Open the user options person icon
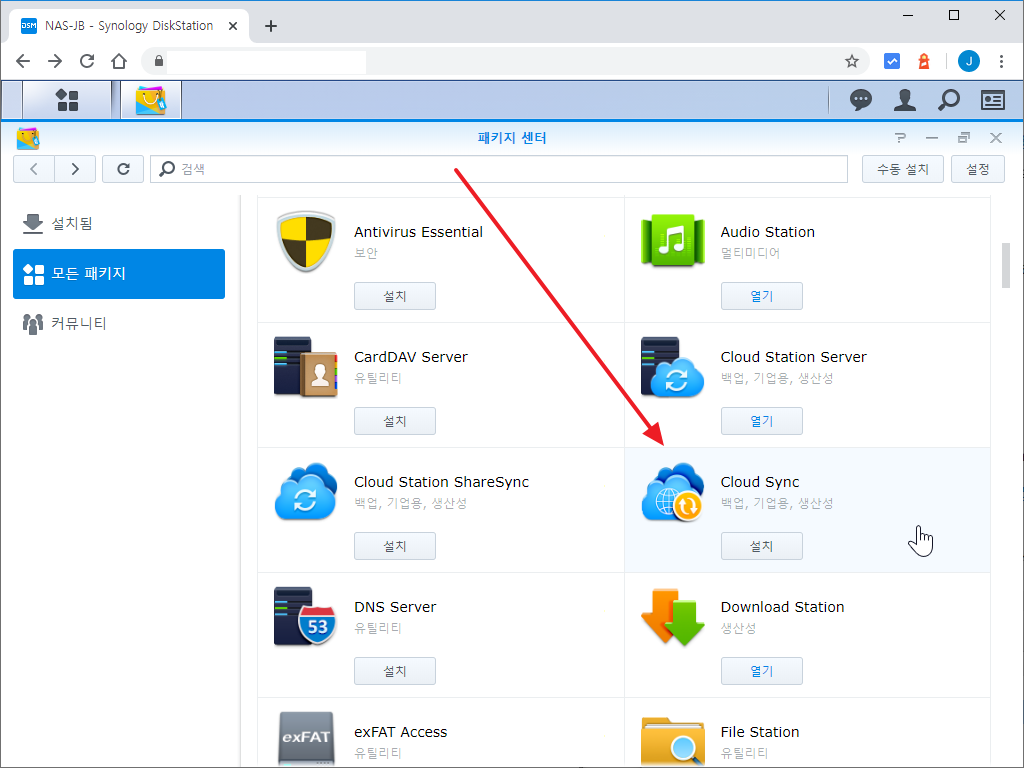Screen dimensions: 1024x768 (904, 100)
